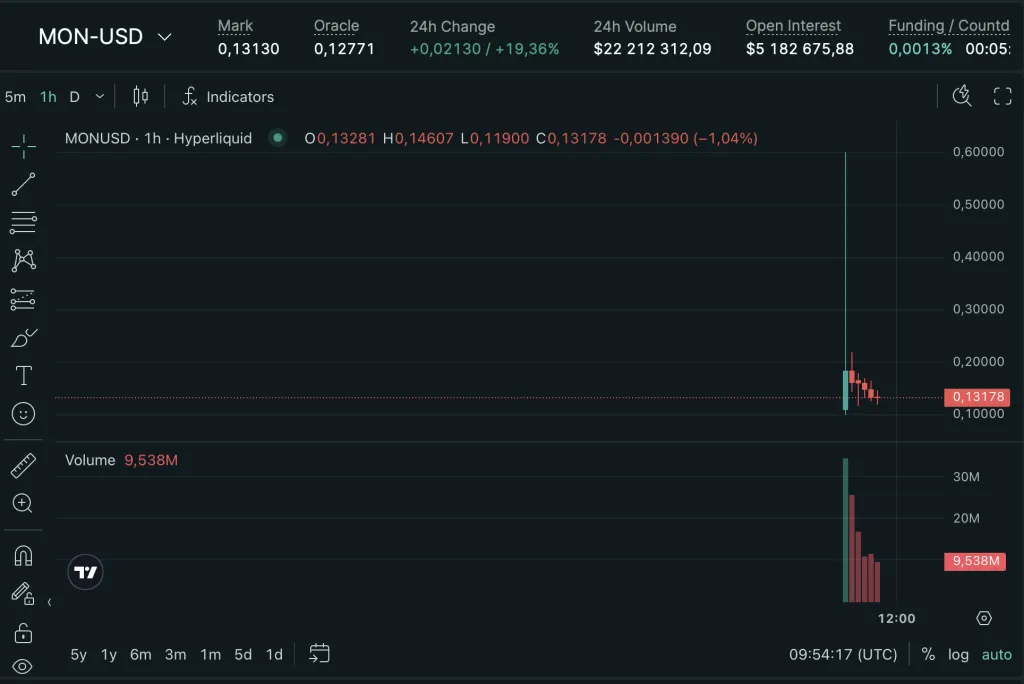Click the Open Interest label

tap(793, 25)
